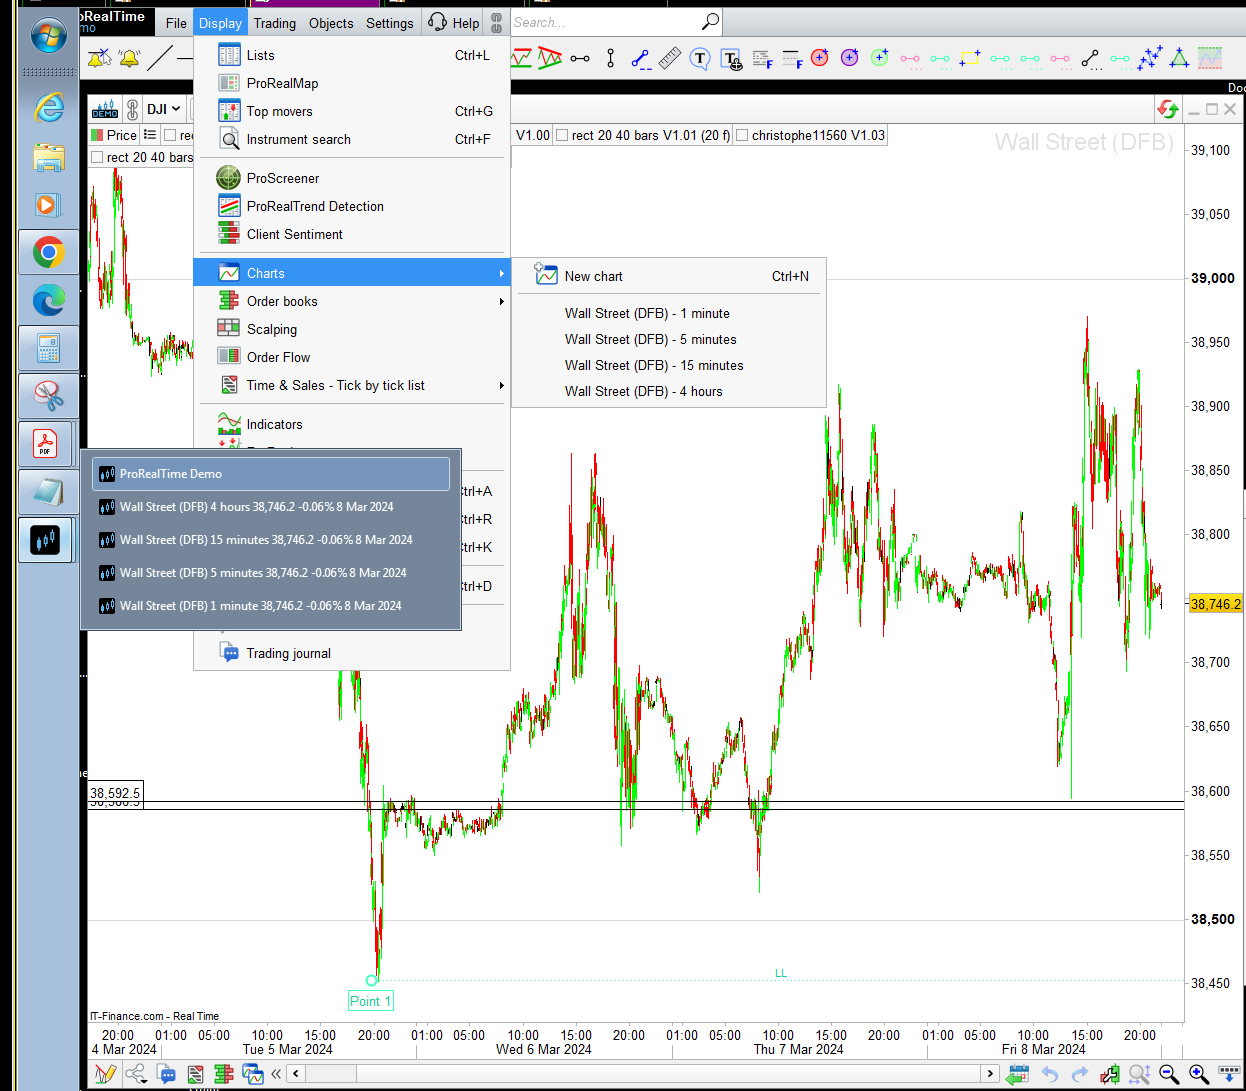
Task: Switch to Wall Street 5 minutes window preview
Action: click(x=271, y=573)
